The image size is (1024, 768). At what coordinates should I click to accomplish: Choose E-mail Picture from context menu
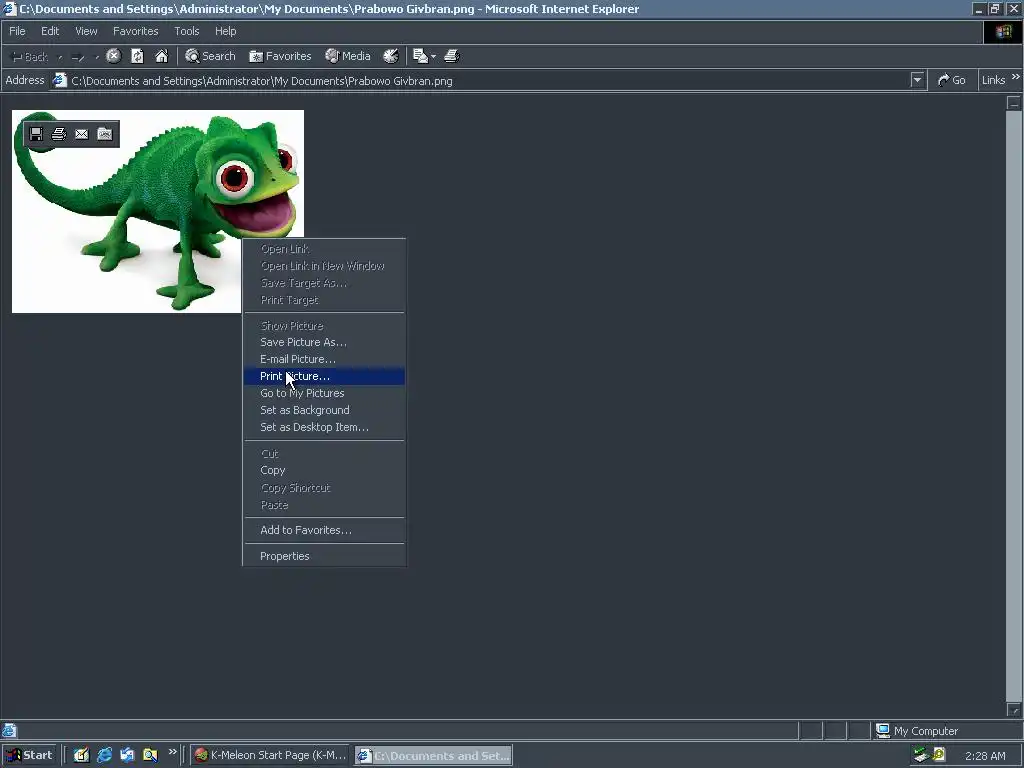325,359
